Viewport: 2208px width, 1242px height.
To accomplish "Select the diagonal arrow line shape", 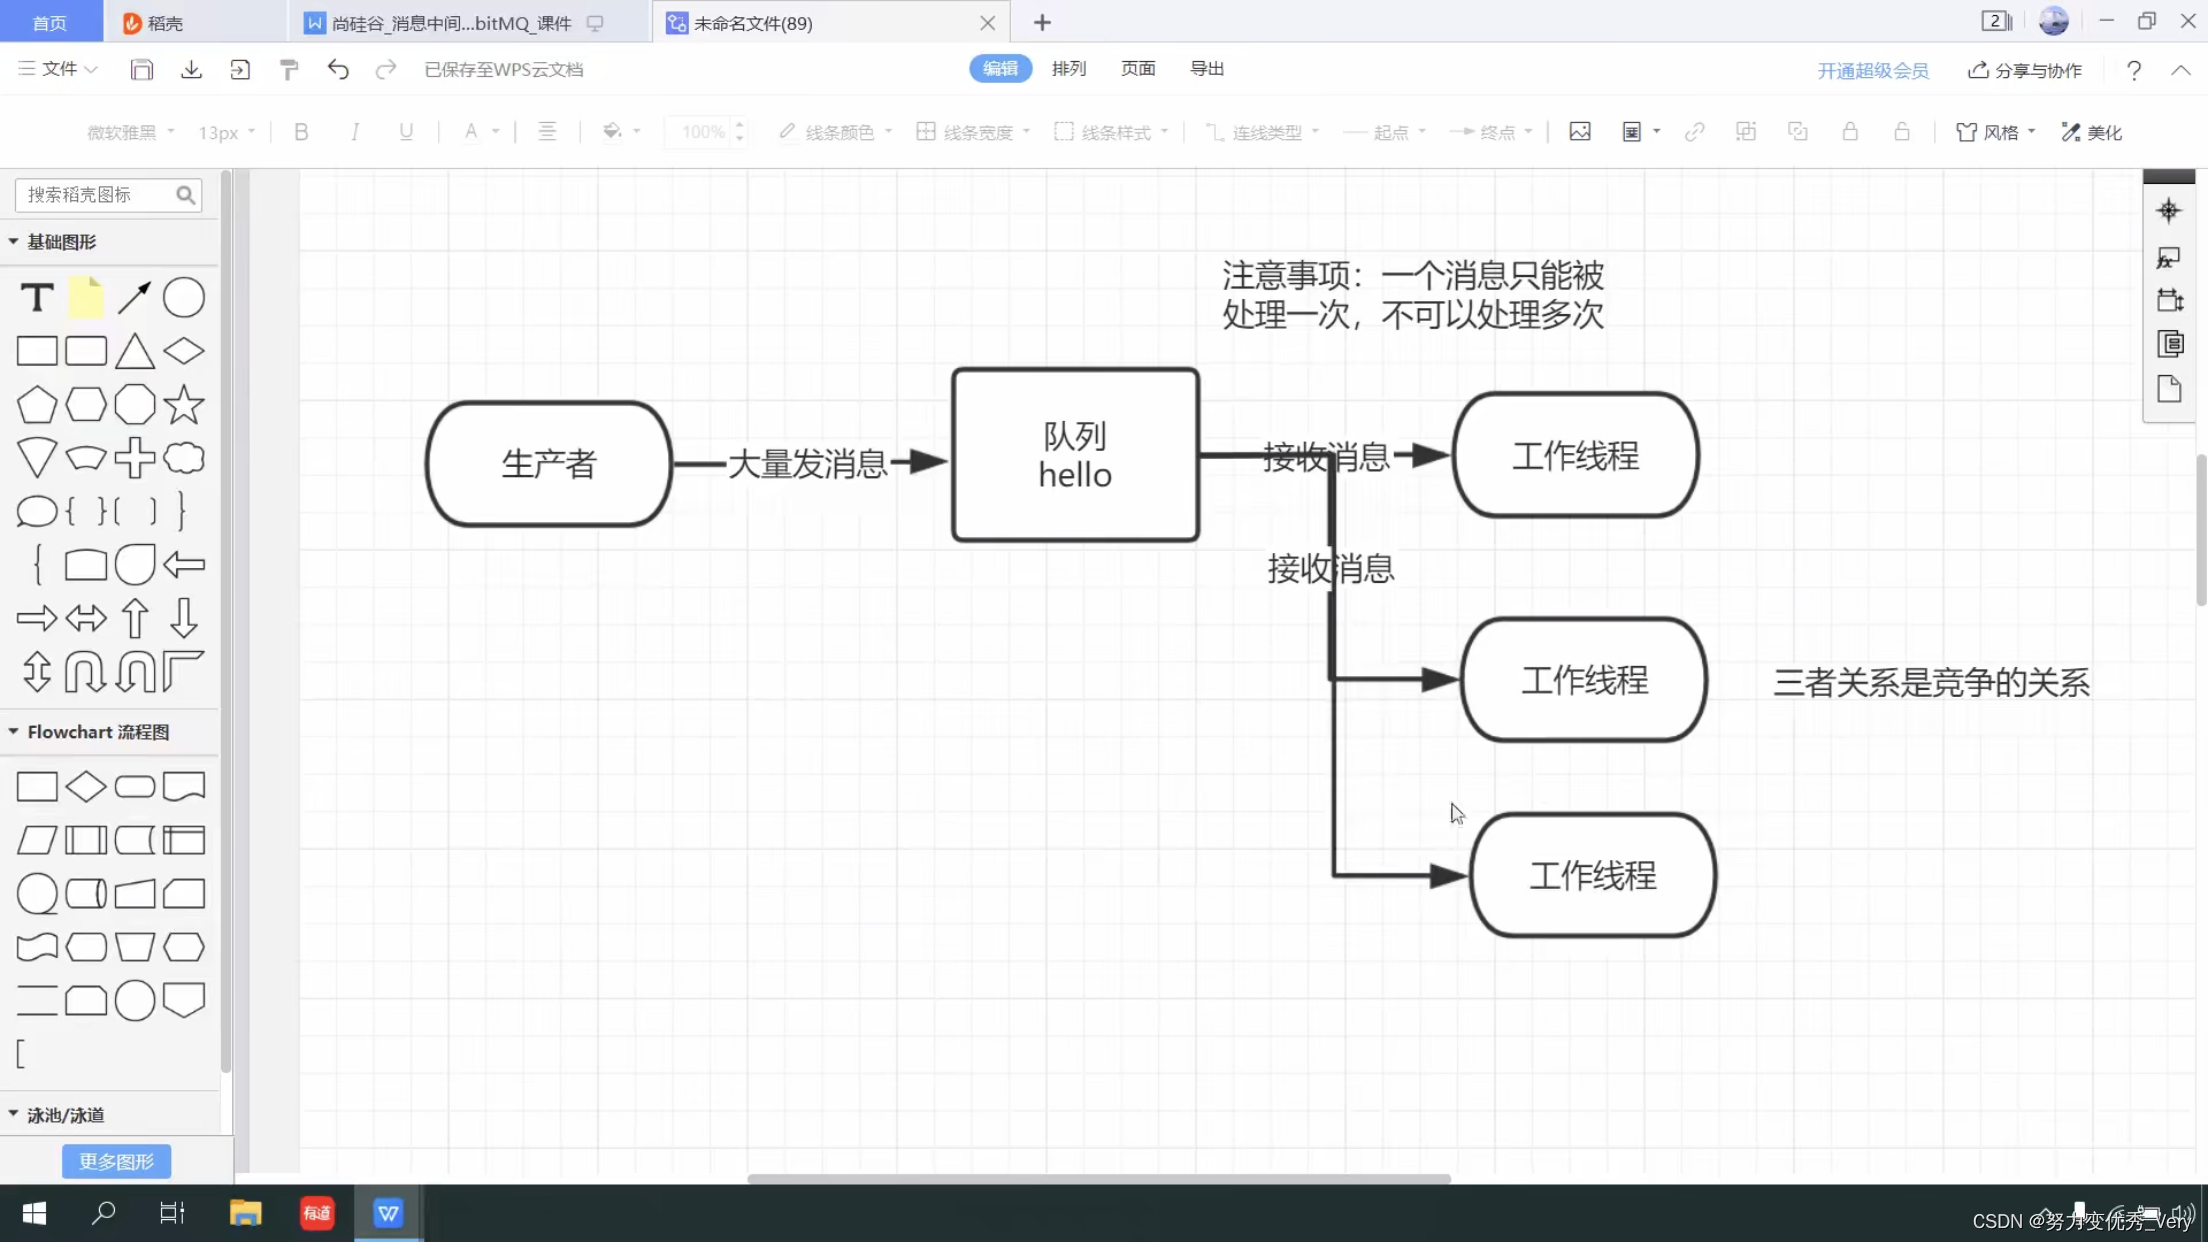I will 134,298.
